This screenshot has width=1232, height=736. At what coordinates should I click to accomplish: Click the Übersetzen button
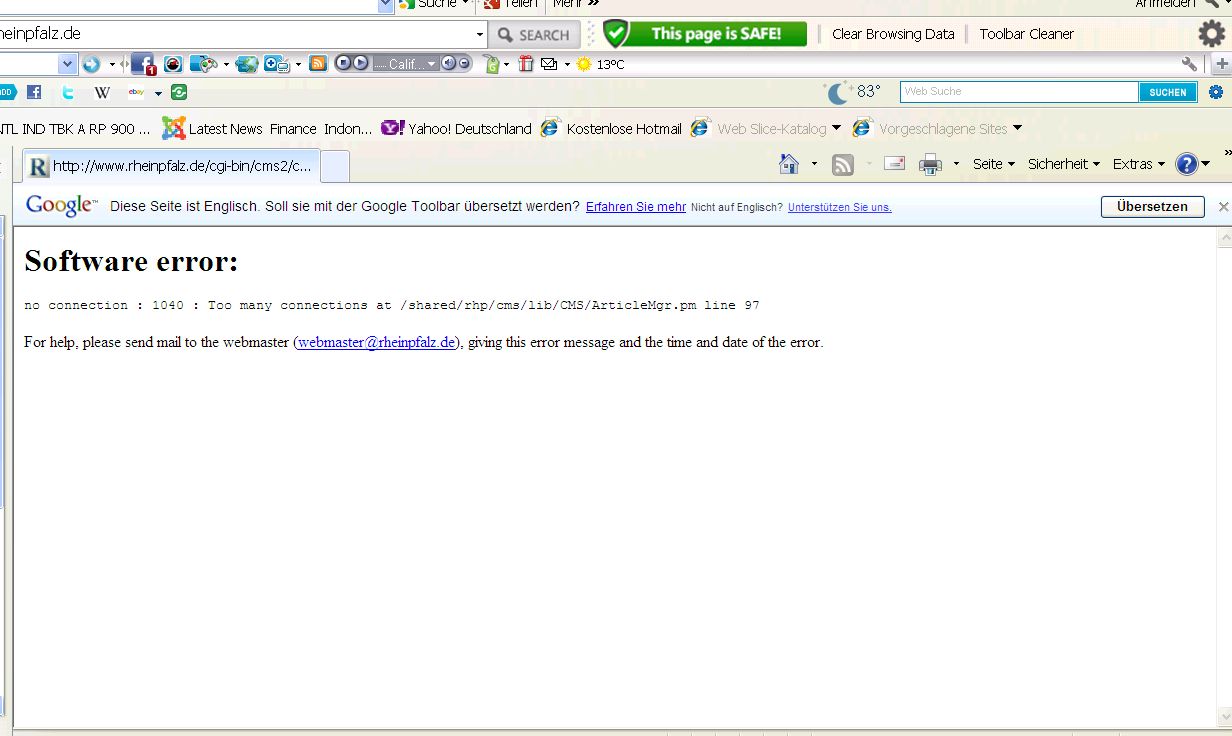pos(1152,207)
